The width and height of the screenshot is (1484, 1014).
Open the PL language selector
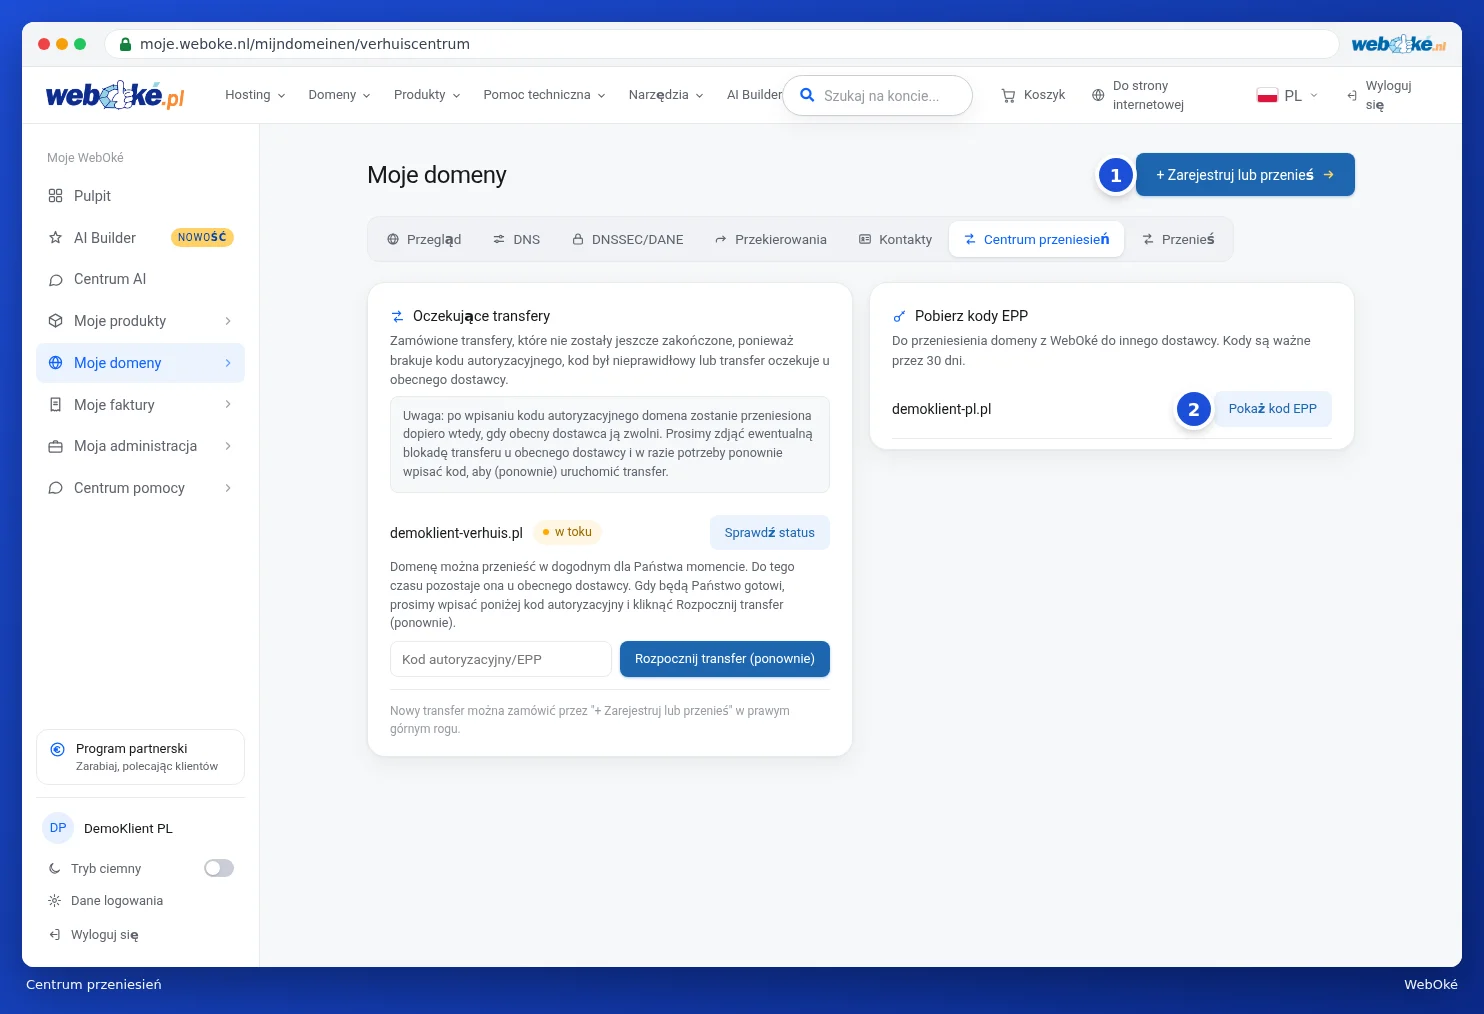coord(1288,96)
